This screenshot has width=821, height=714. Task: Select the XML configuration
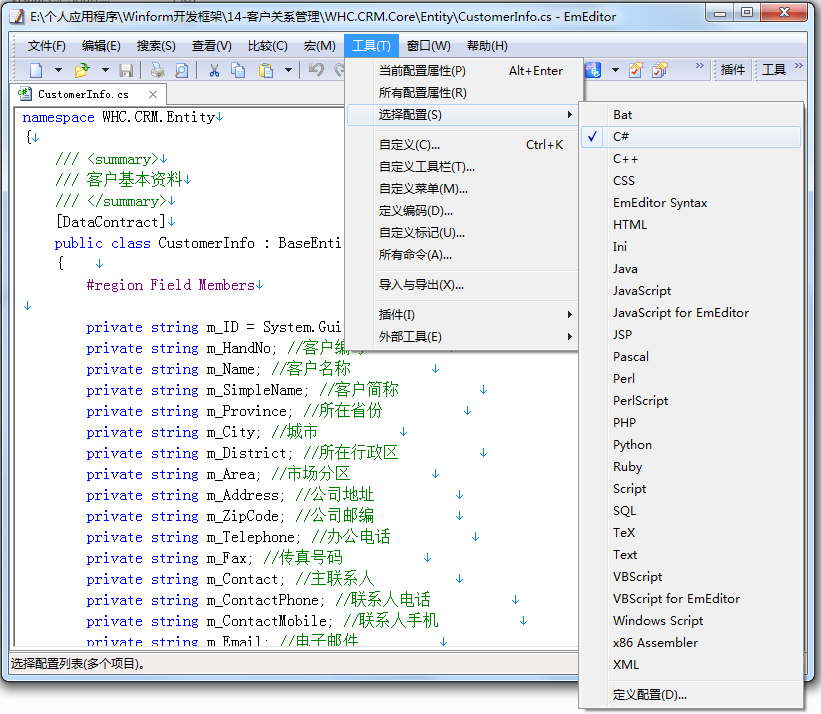coord(691,664)
